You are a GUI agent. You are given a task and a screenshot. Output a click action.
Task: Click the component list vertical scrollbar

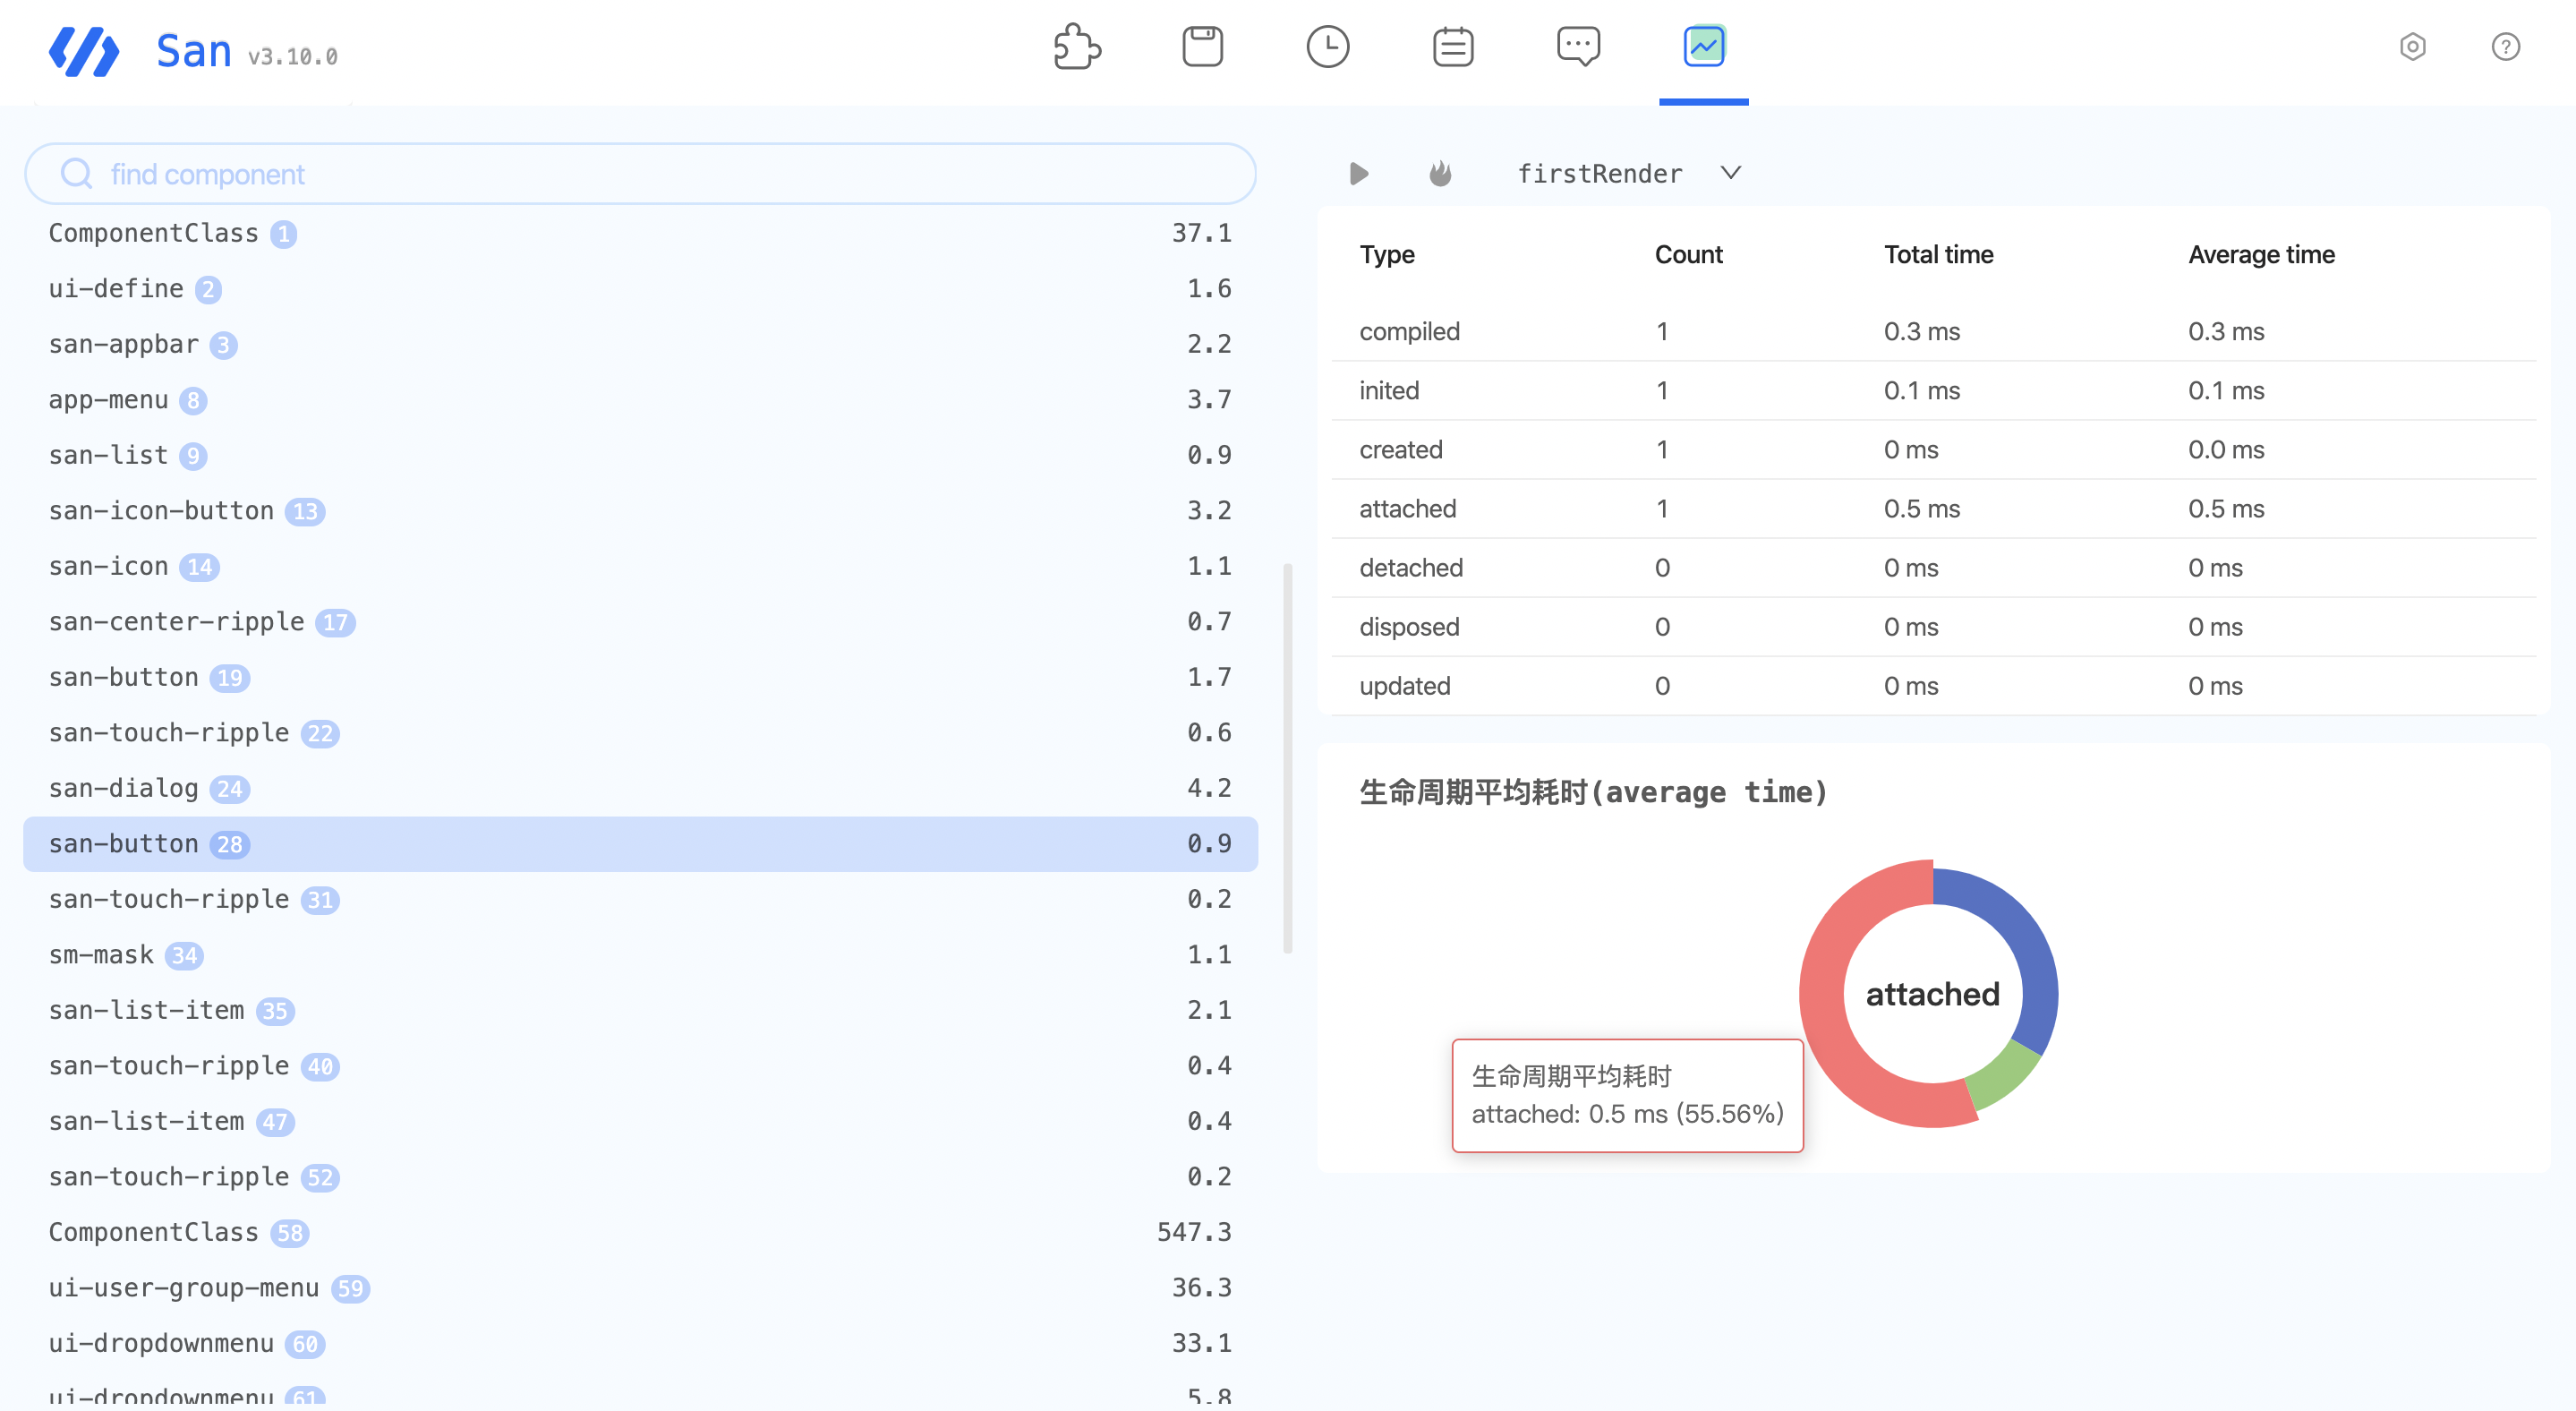[x=1287, y=758]
